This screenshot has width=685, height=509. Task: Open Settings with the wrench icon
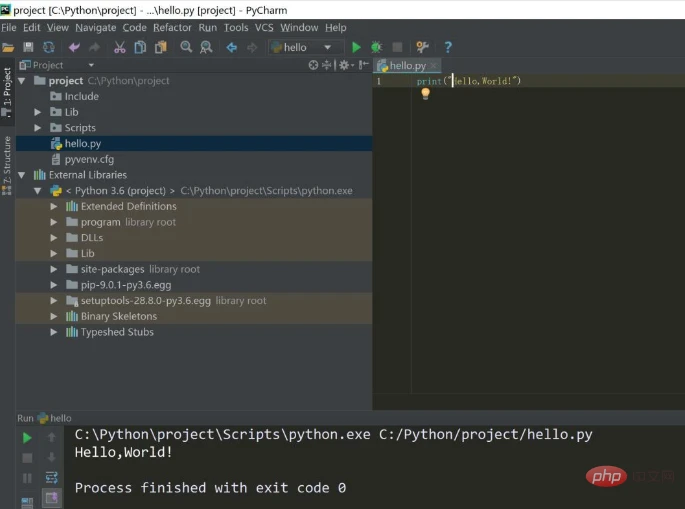[422, 47]
